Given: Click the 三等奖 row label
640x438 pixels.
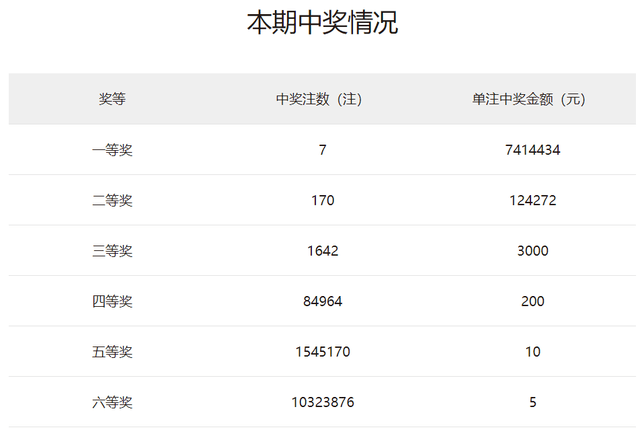Looking at the screenshot, I should pos(112,251).
